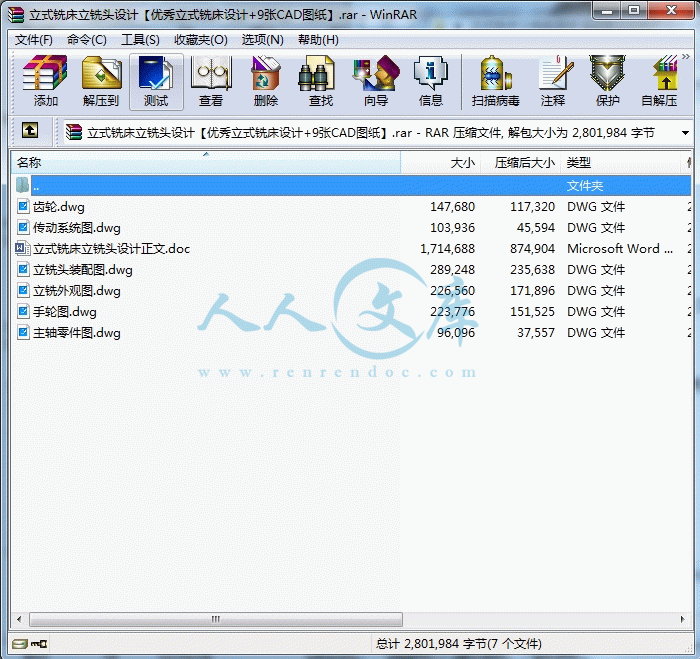Sort by the 类型 column header
Viewport: 700px width, 659px height.
point(623,163)
